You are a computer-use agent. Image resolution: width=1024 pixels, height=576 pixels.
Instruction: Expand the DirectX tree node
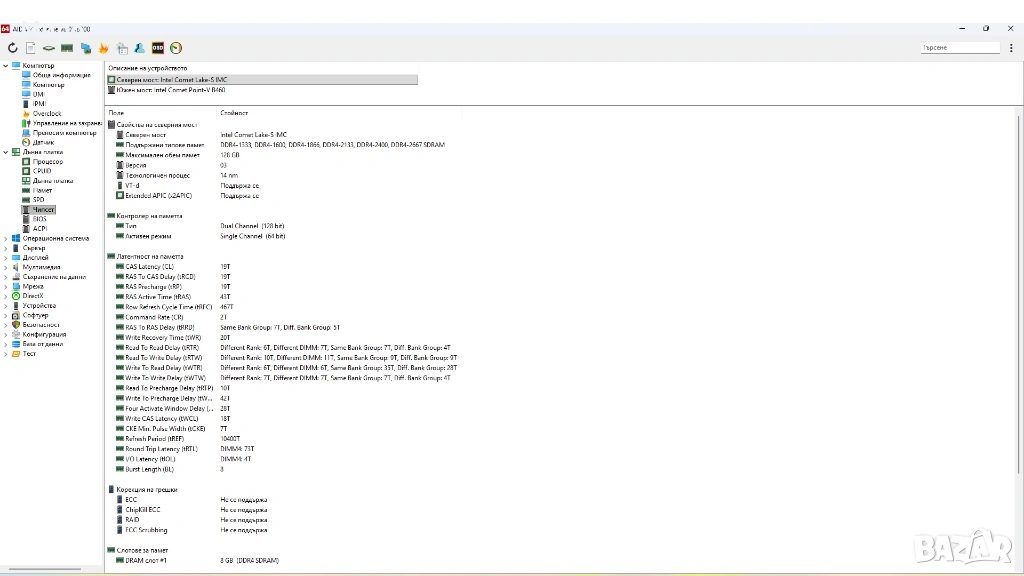tap(5, 296)
